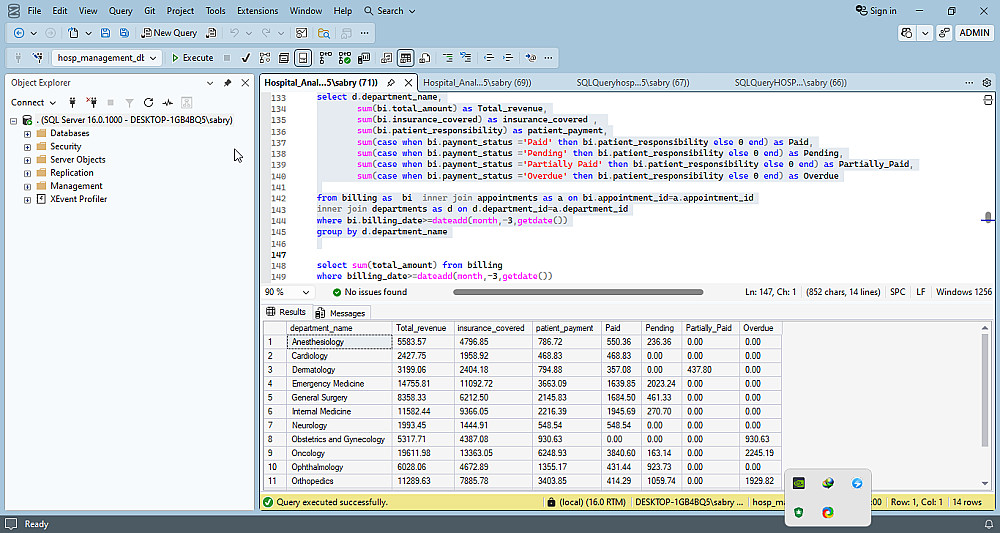Open the Query menu

tap(120, 11)
